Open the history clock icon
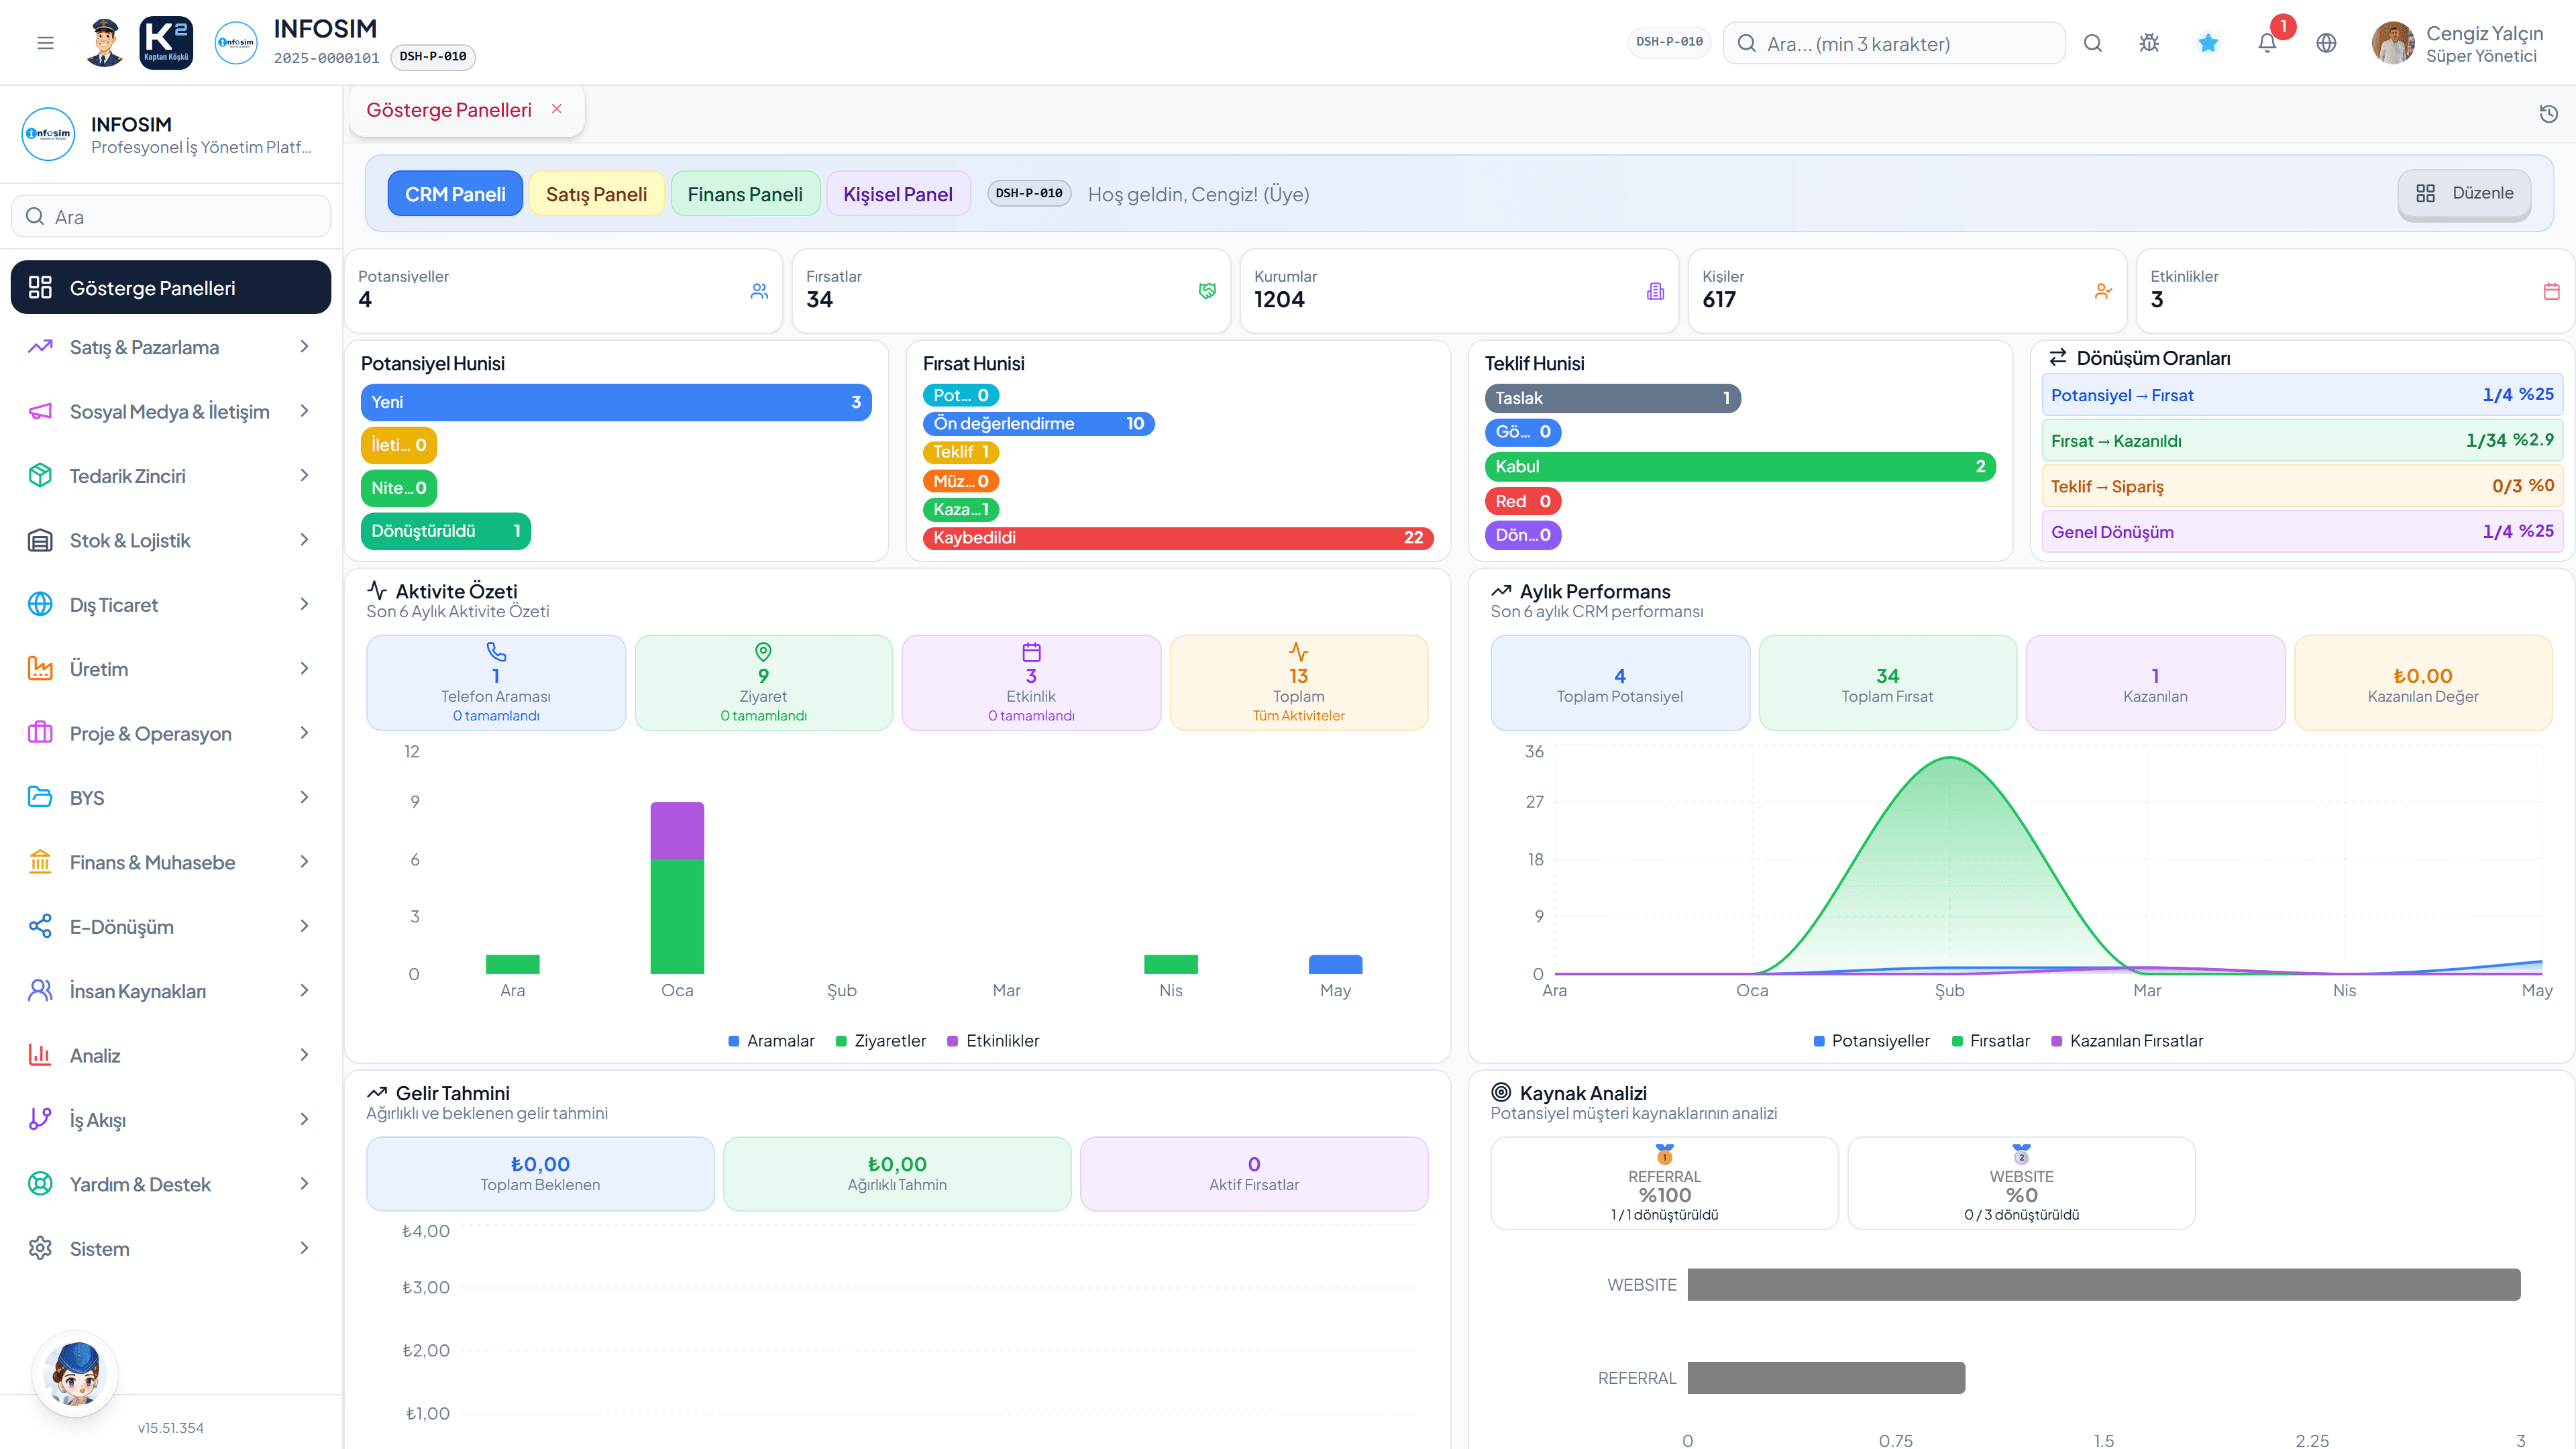The image size is (2576, 1449). click(x=2549, y=113)
